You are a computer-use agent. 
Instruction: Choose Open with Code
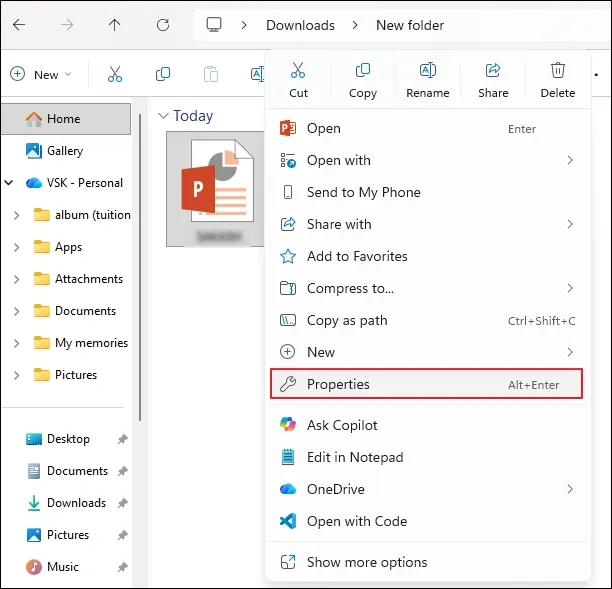tap(427, 521)
